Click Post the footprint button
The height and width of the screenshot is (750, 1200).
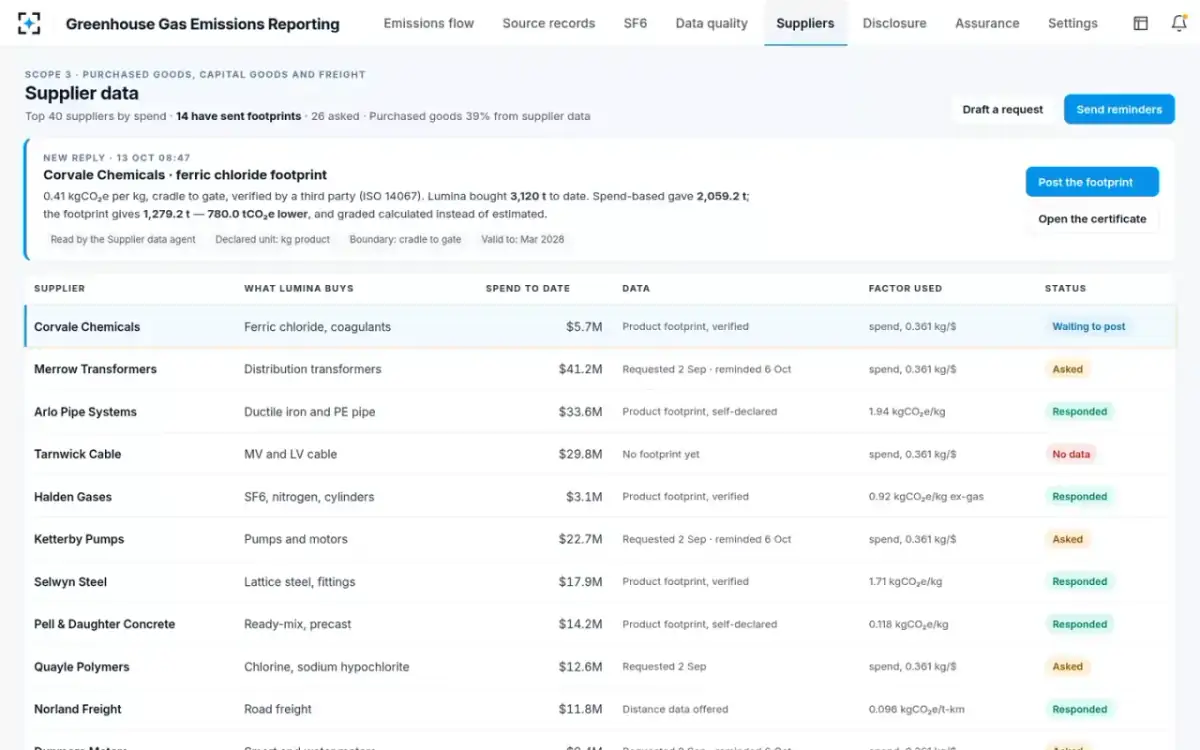click(1092, 182)
